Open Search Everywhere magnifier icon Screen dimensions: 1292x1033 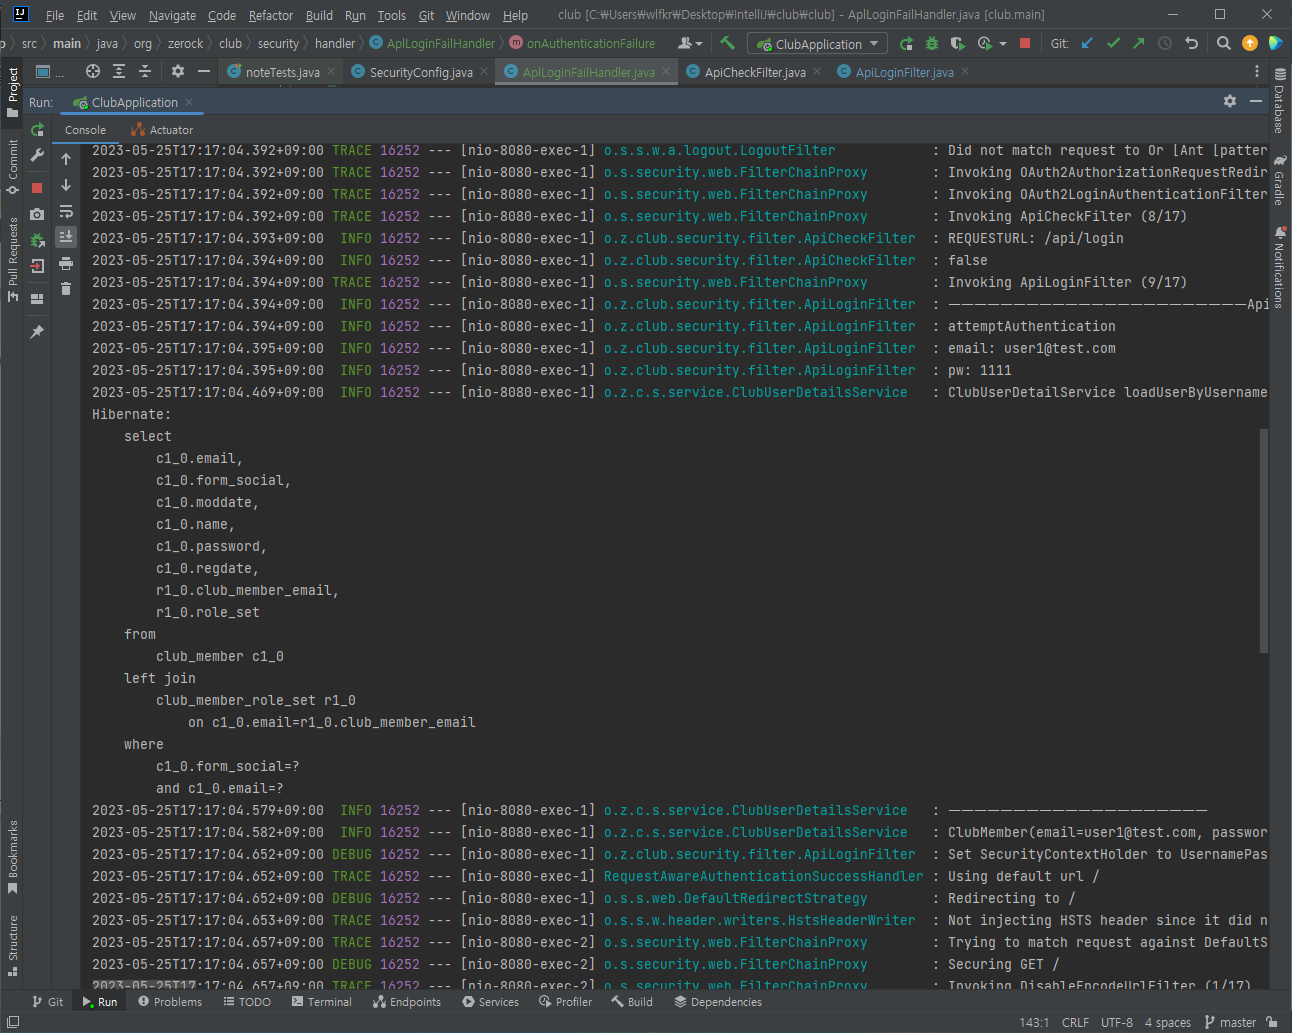1224,43
